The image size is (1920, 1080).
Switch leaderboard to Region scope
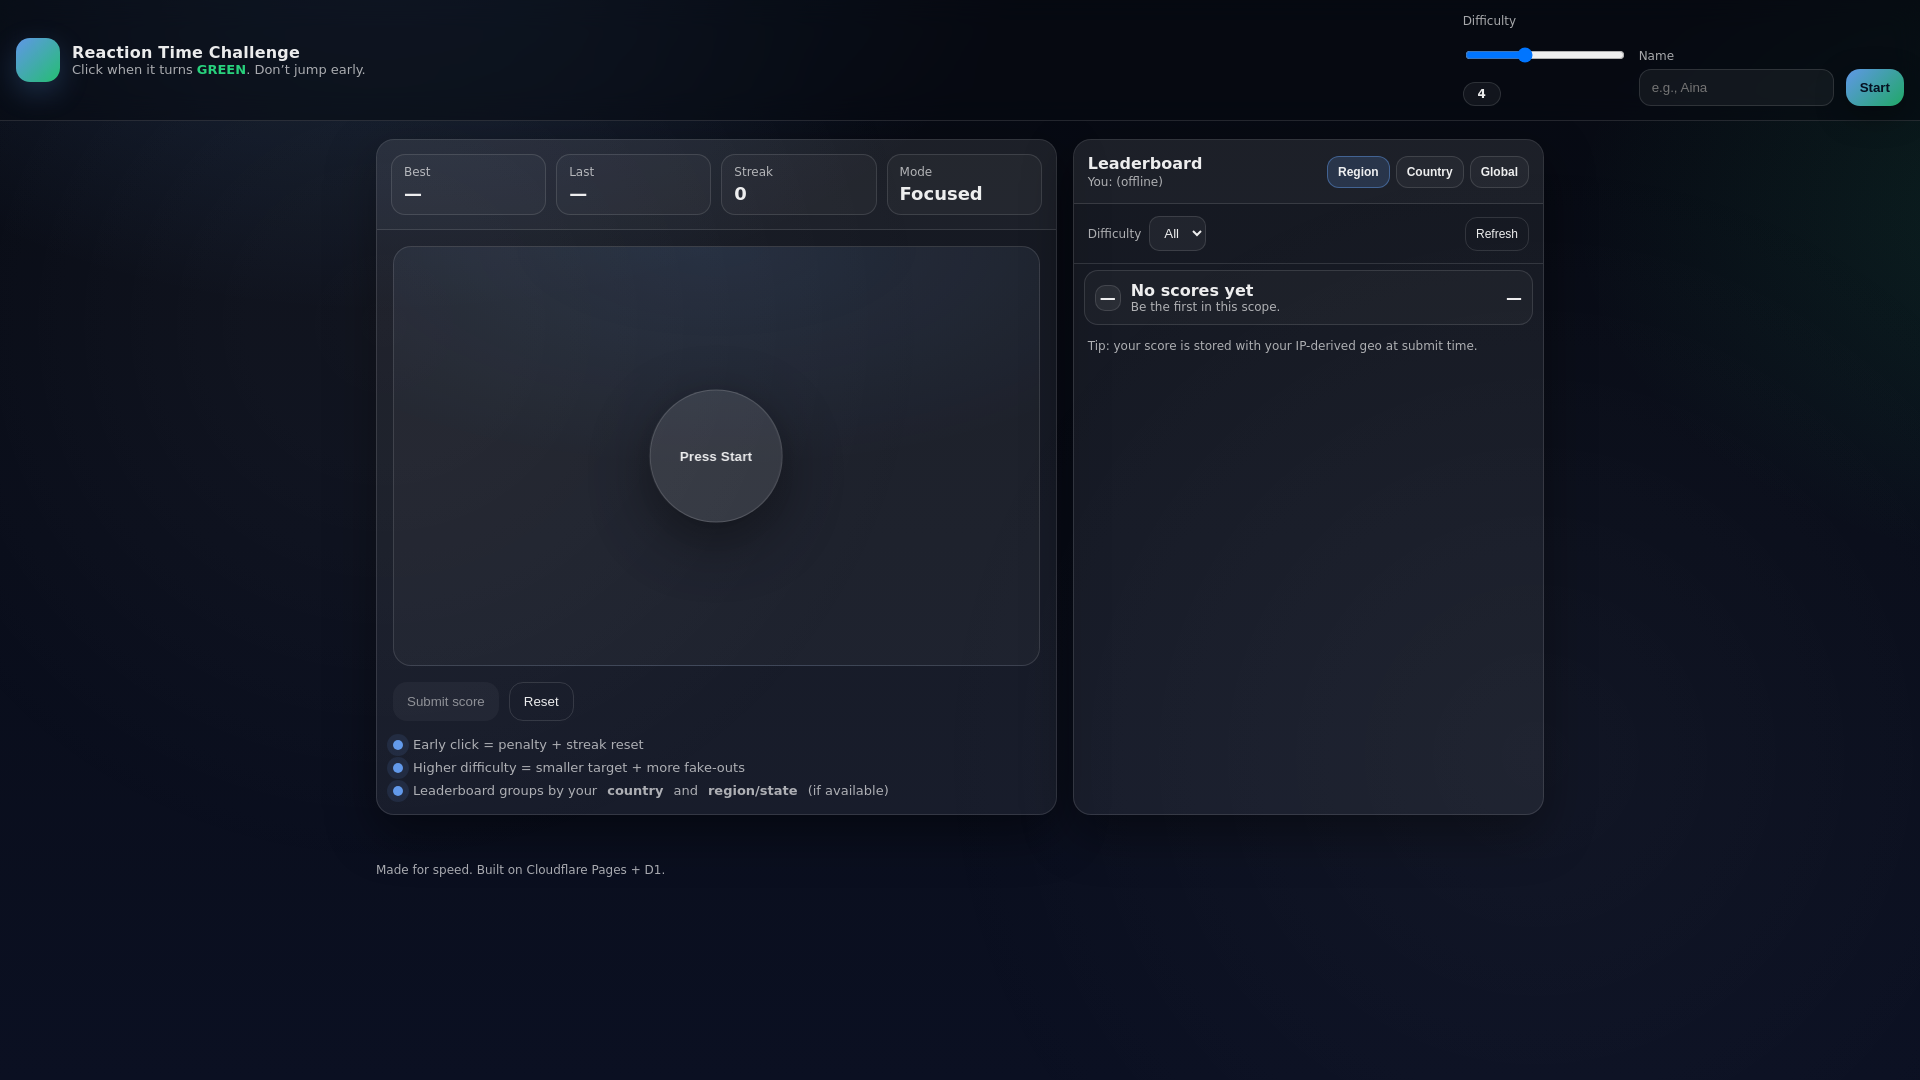tap(1358, 172)
